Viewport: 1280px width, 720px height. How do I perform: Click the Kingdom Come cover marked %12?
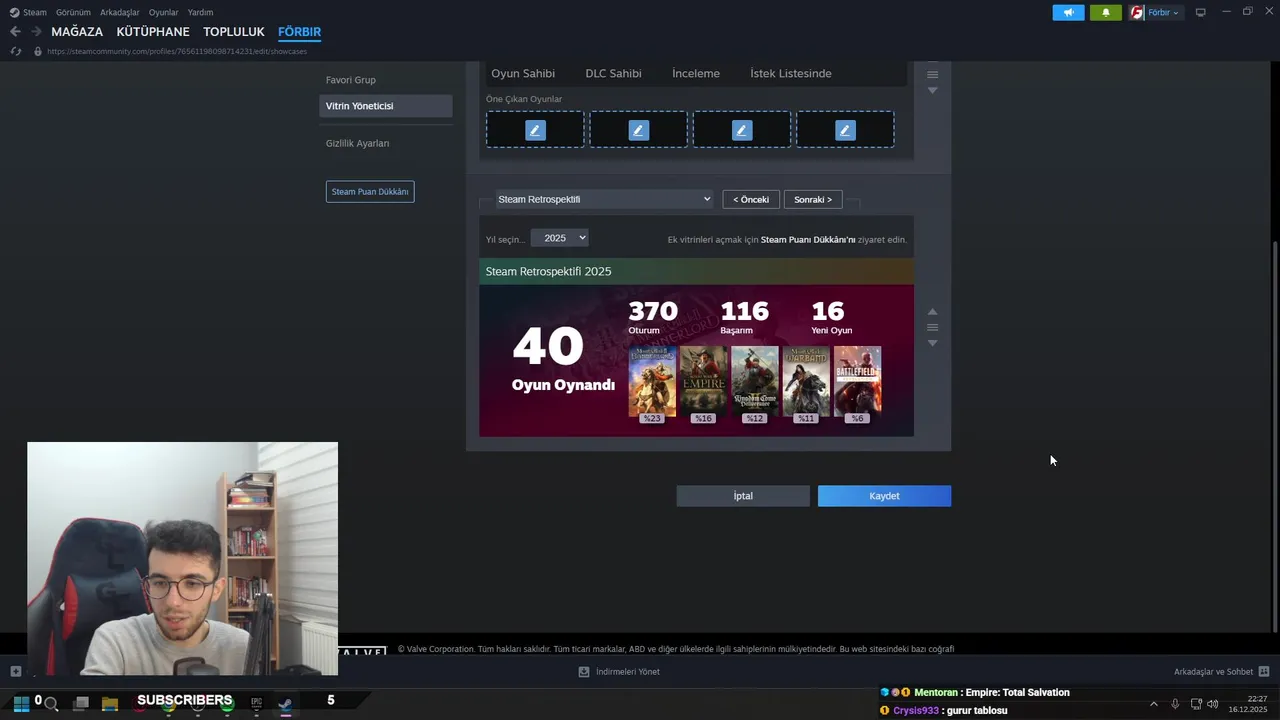[x=755, y=381]
